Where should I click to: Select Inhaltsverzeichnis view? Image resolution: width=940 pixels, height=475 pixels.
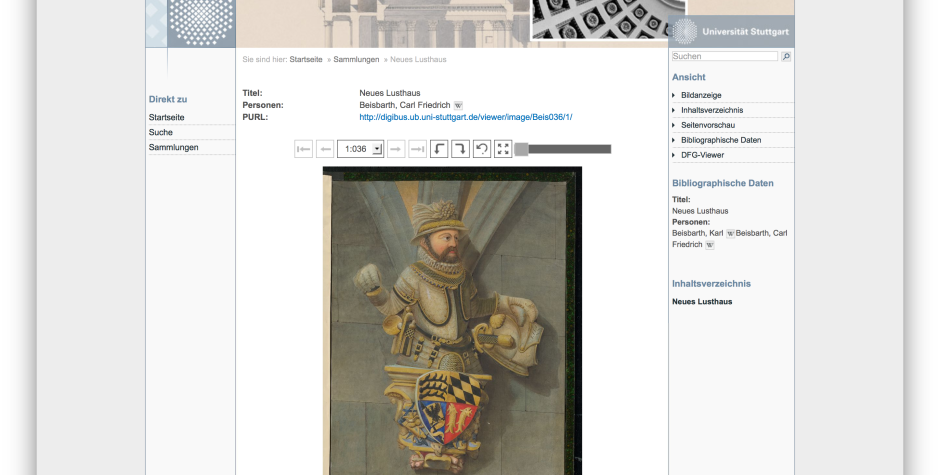tap(712, 110)
